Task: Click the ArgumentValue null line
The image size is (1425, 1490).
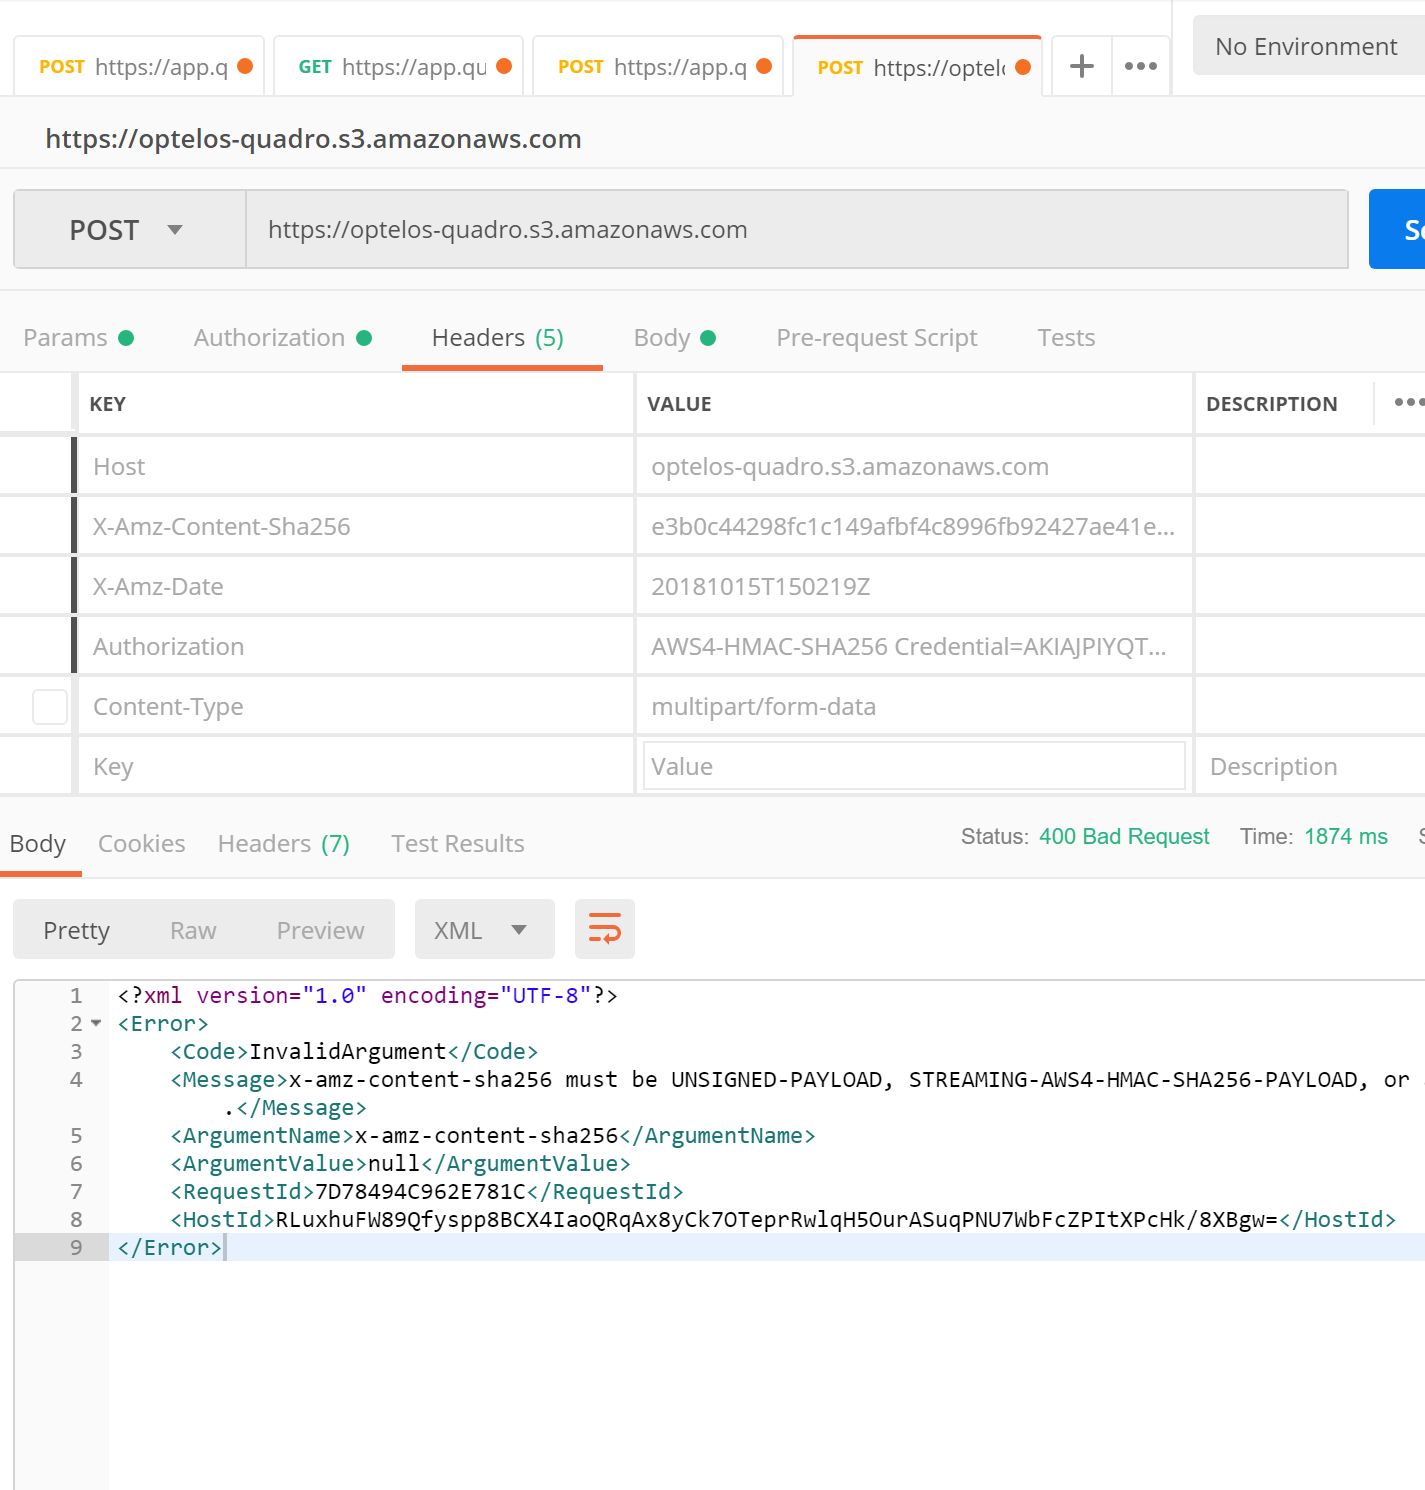Action: tap(400, 1163)
